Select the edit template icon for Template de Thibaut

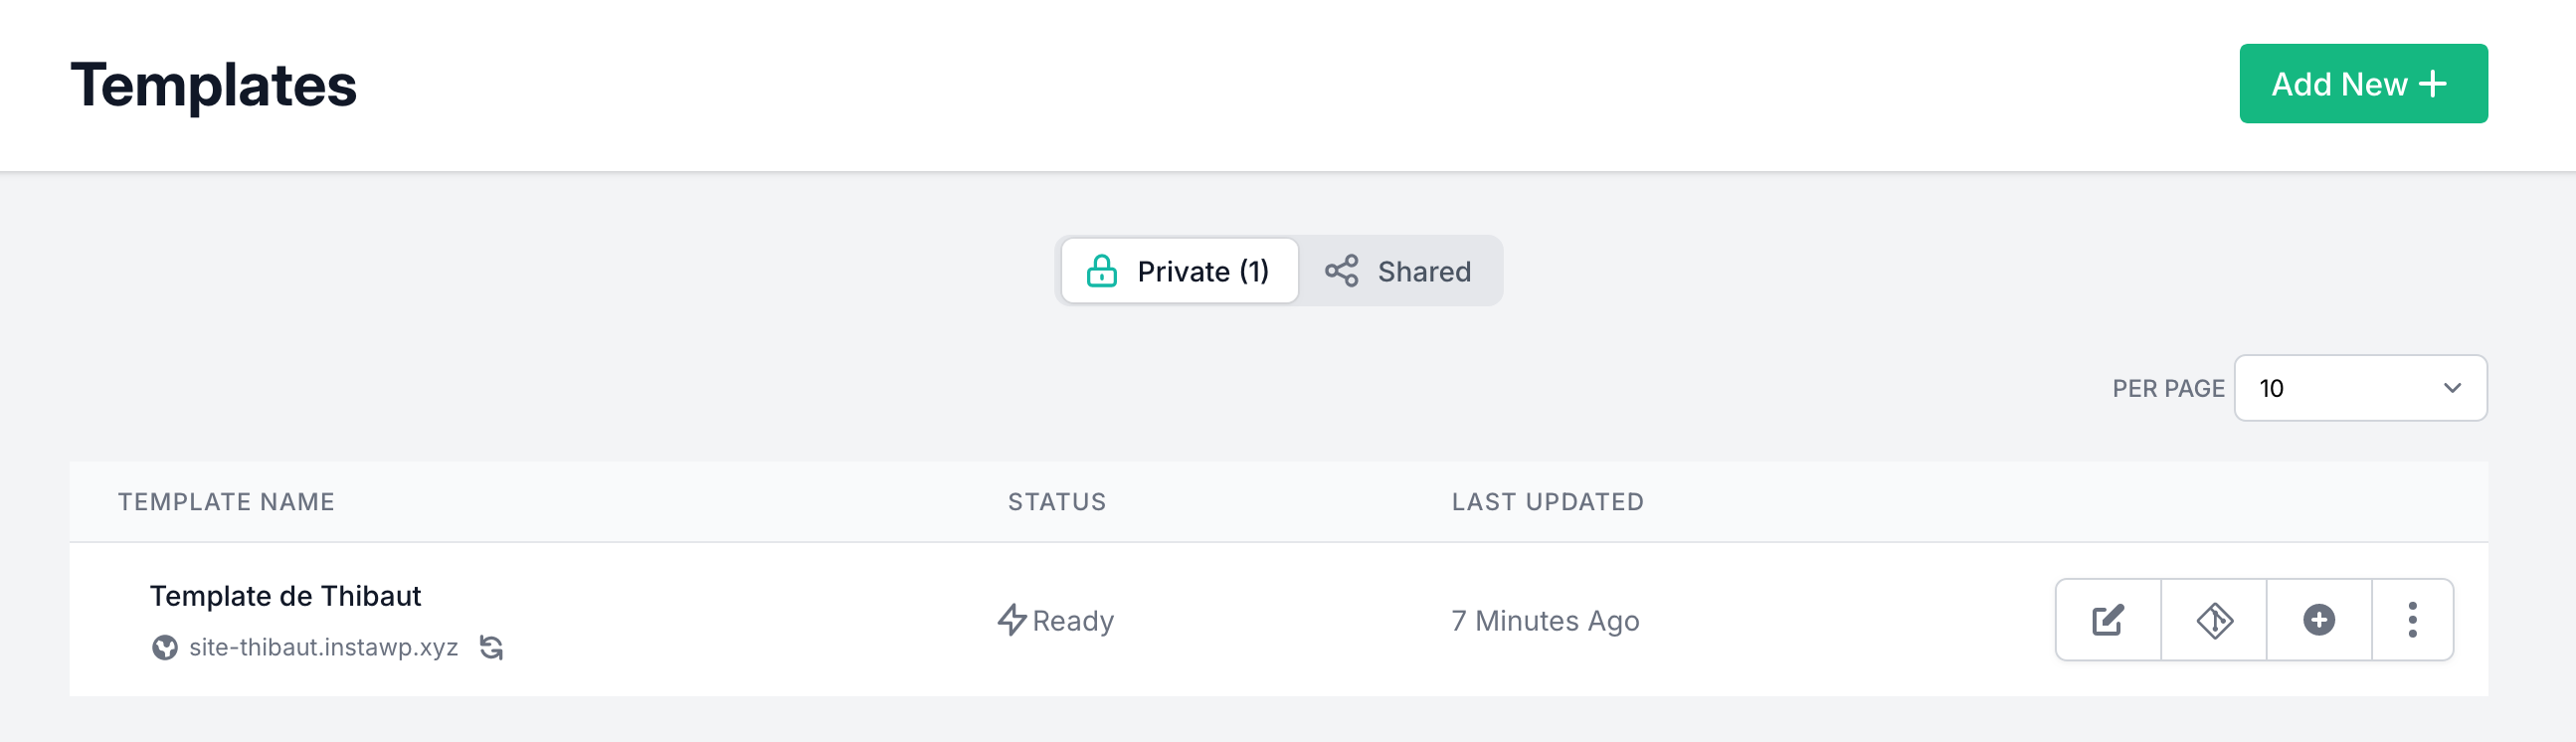point(2107,620)
